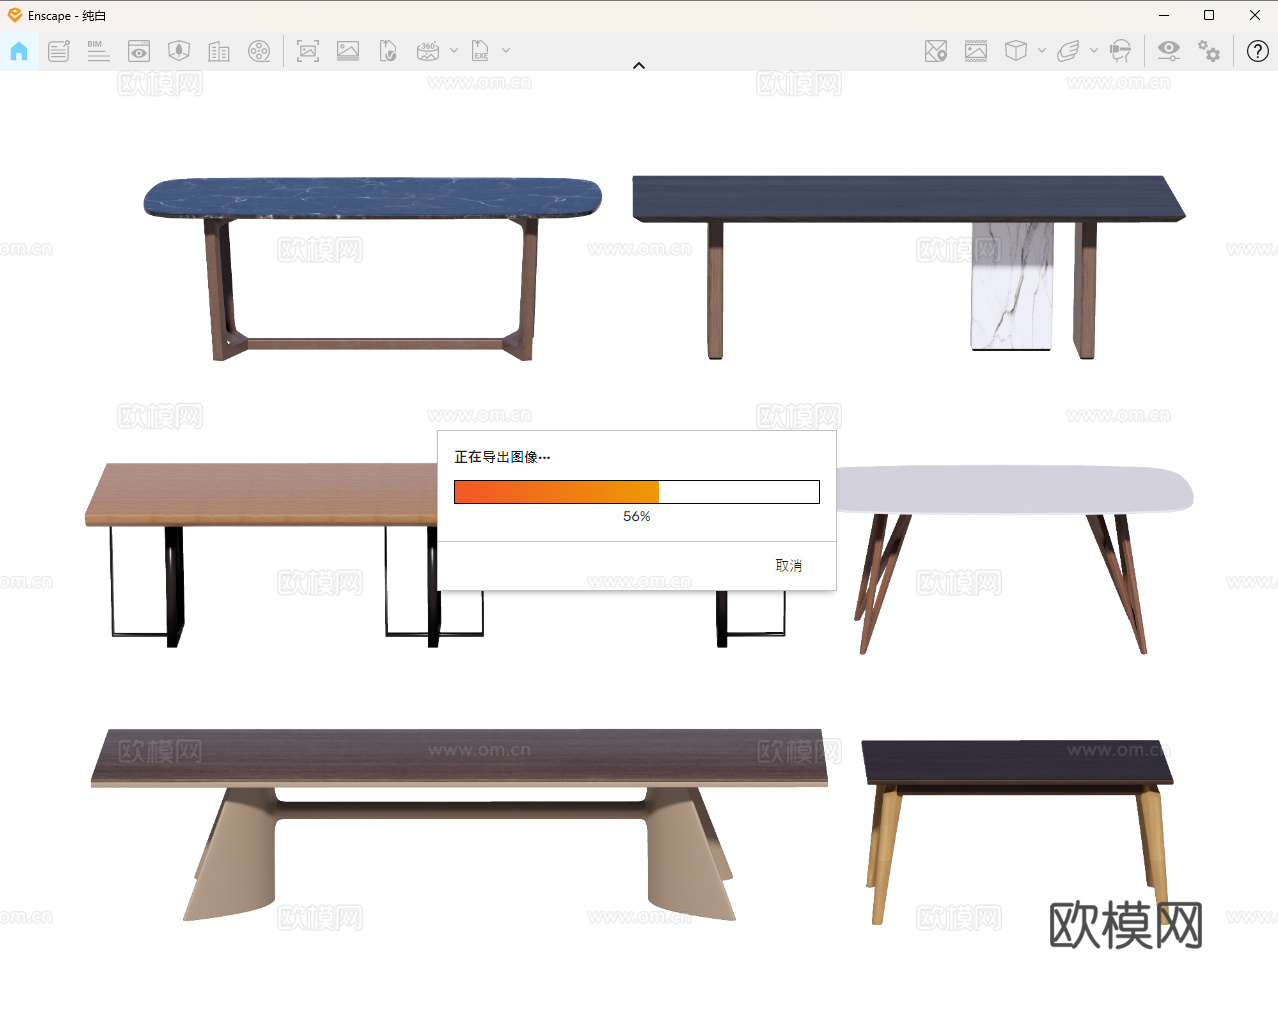The image size is (1278, 1031).
Task: Switch projection mode with cube icon
Action: pyautogui.click(x=1016, y=51)
